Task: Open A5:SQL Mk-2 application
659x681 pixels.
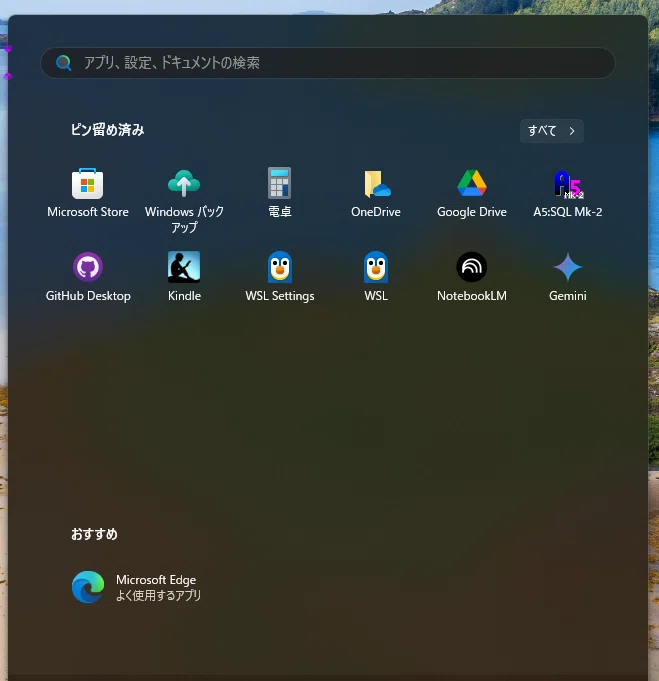Action: pyautogui.click(x=568, y=193)
